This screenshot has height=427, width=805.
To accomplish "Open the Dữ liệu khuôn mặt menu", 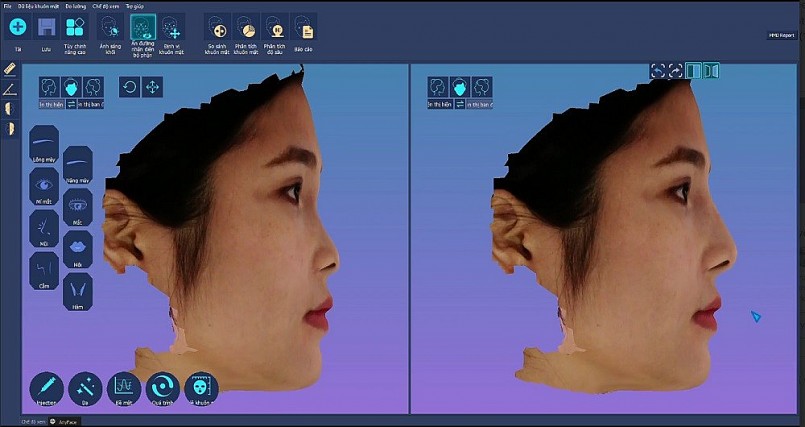I will tap(38, 6).
